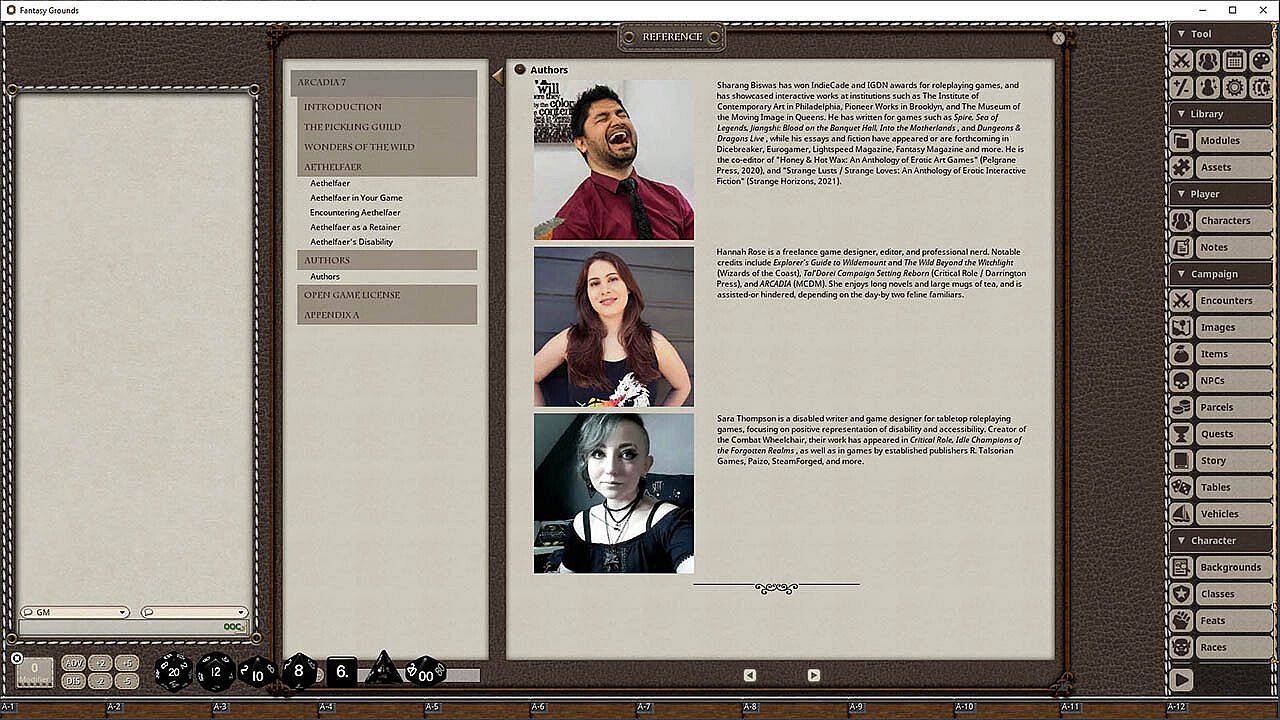The height and width of the screenshot is (720, 1280).
Task: Click the Encounters crossed-swords icon
Action: (x=1181, y=301)
